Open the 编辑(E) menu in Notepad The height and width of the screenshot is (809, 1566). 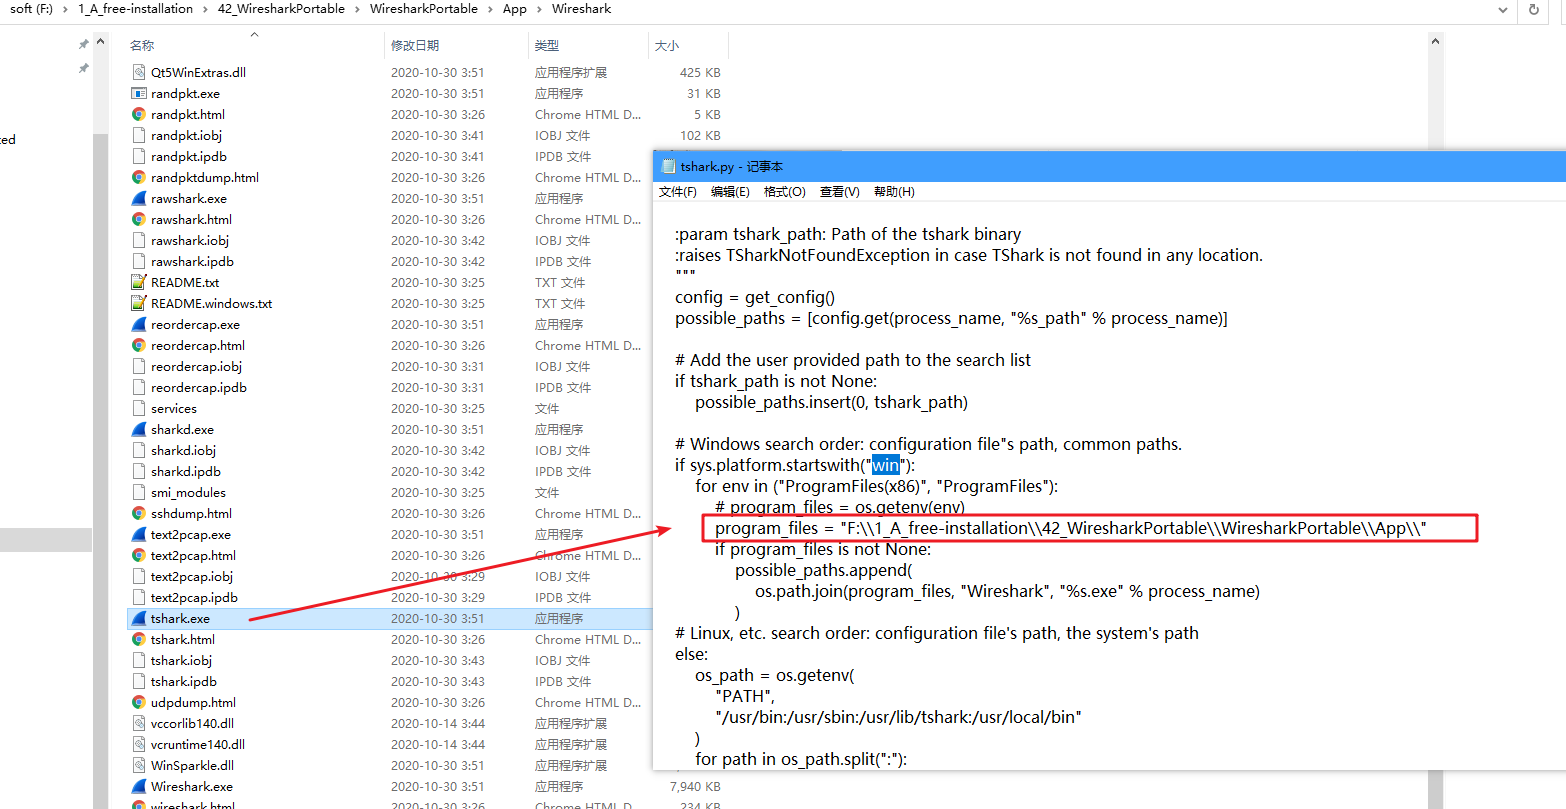point(730,192)
